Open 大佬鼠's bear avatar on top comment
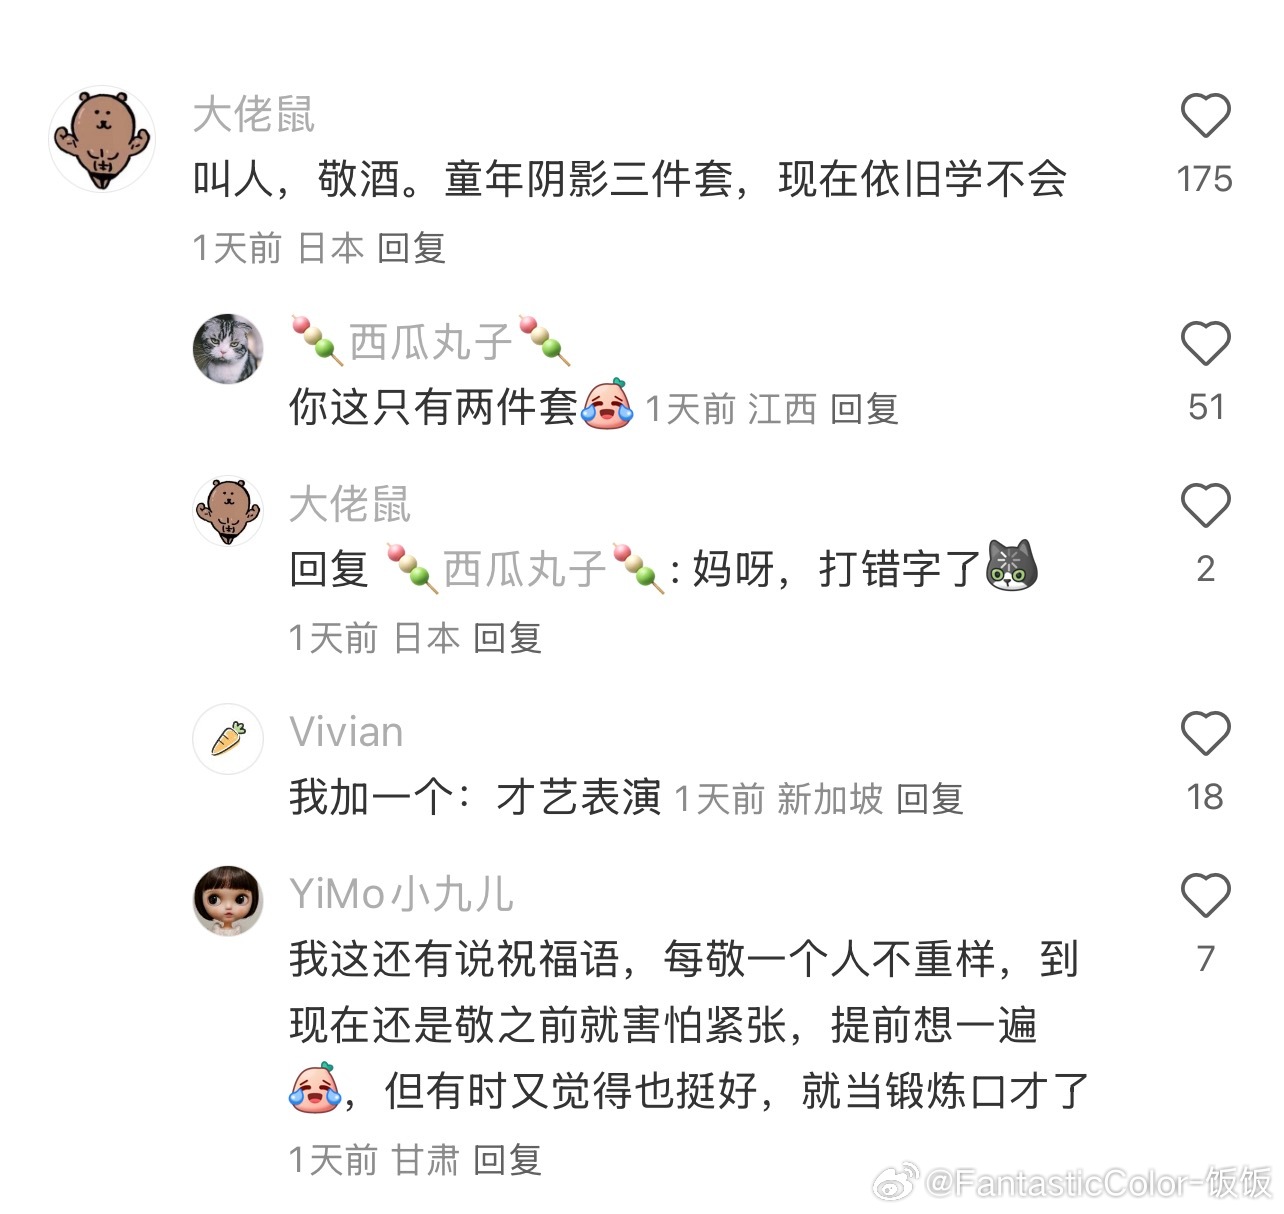1284x1214 pixels. tap(102, 139)
